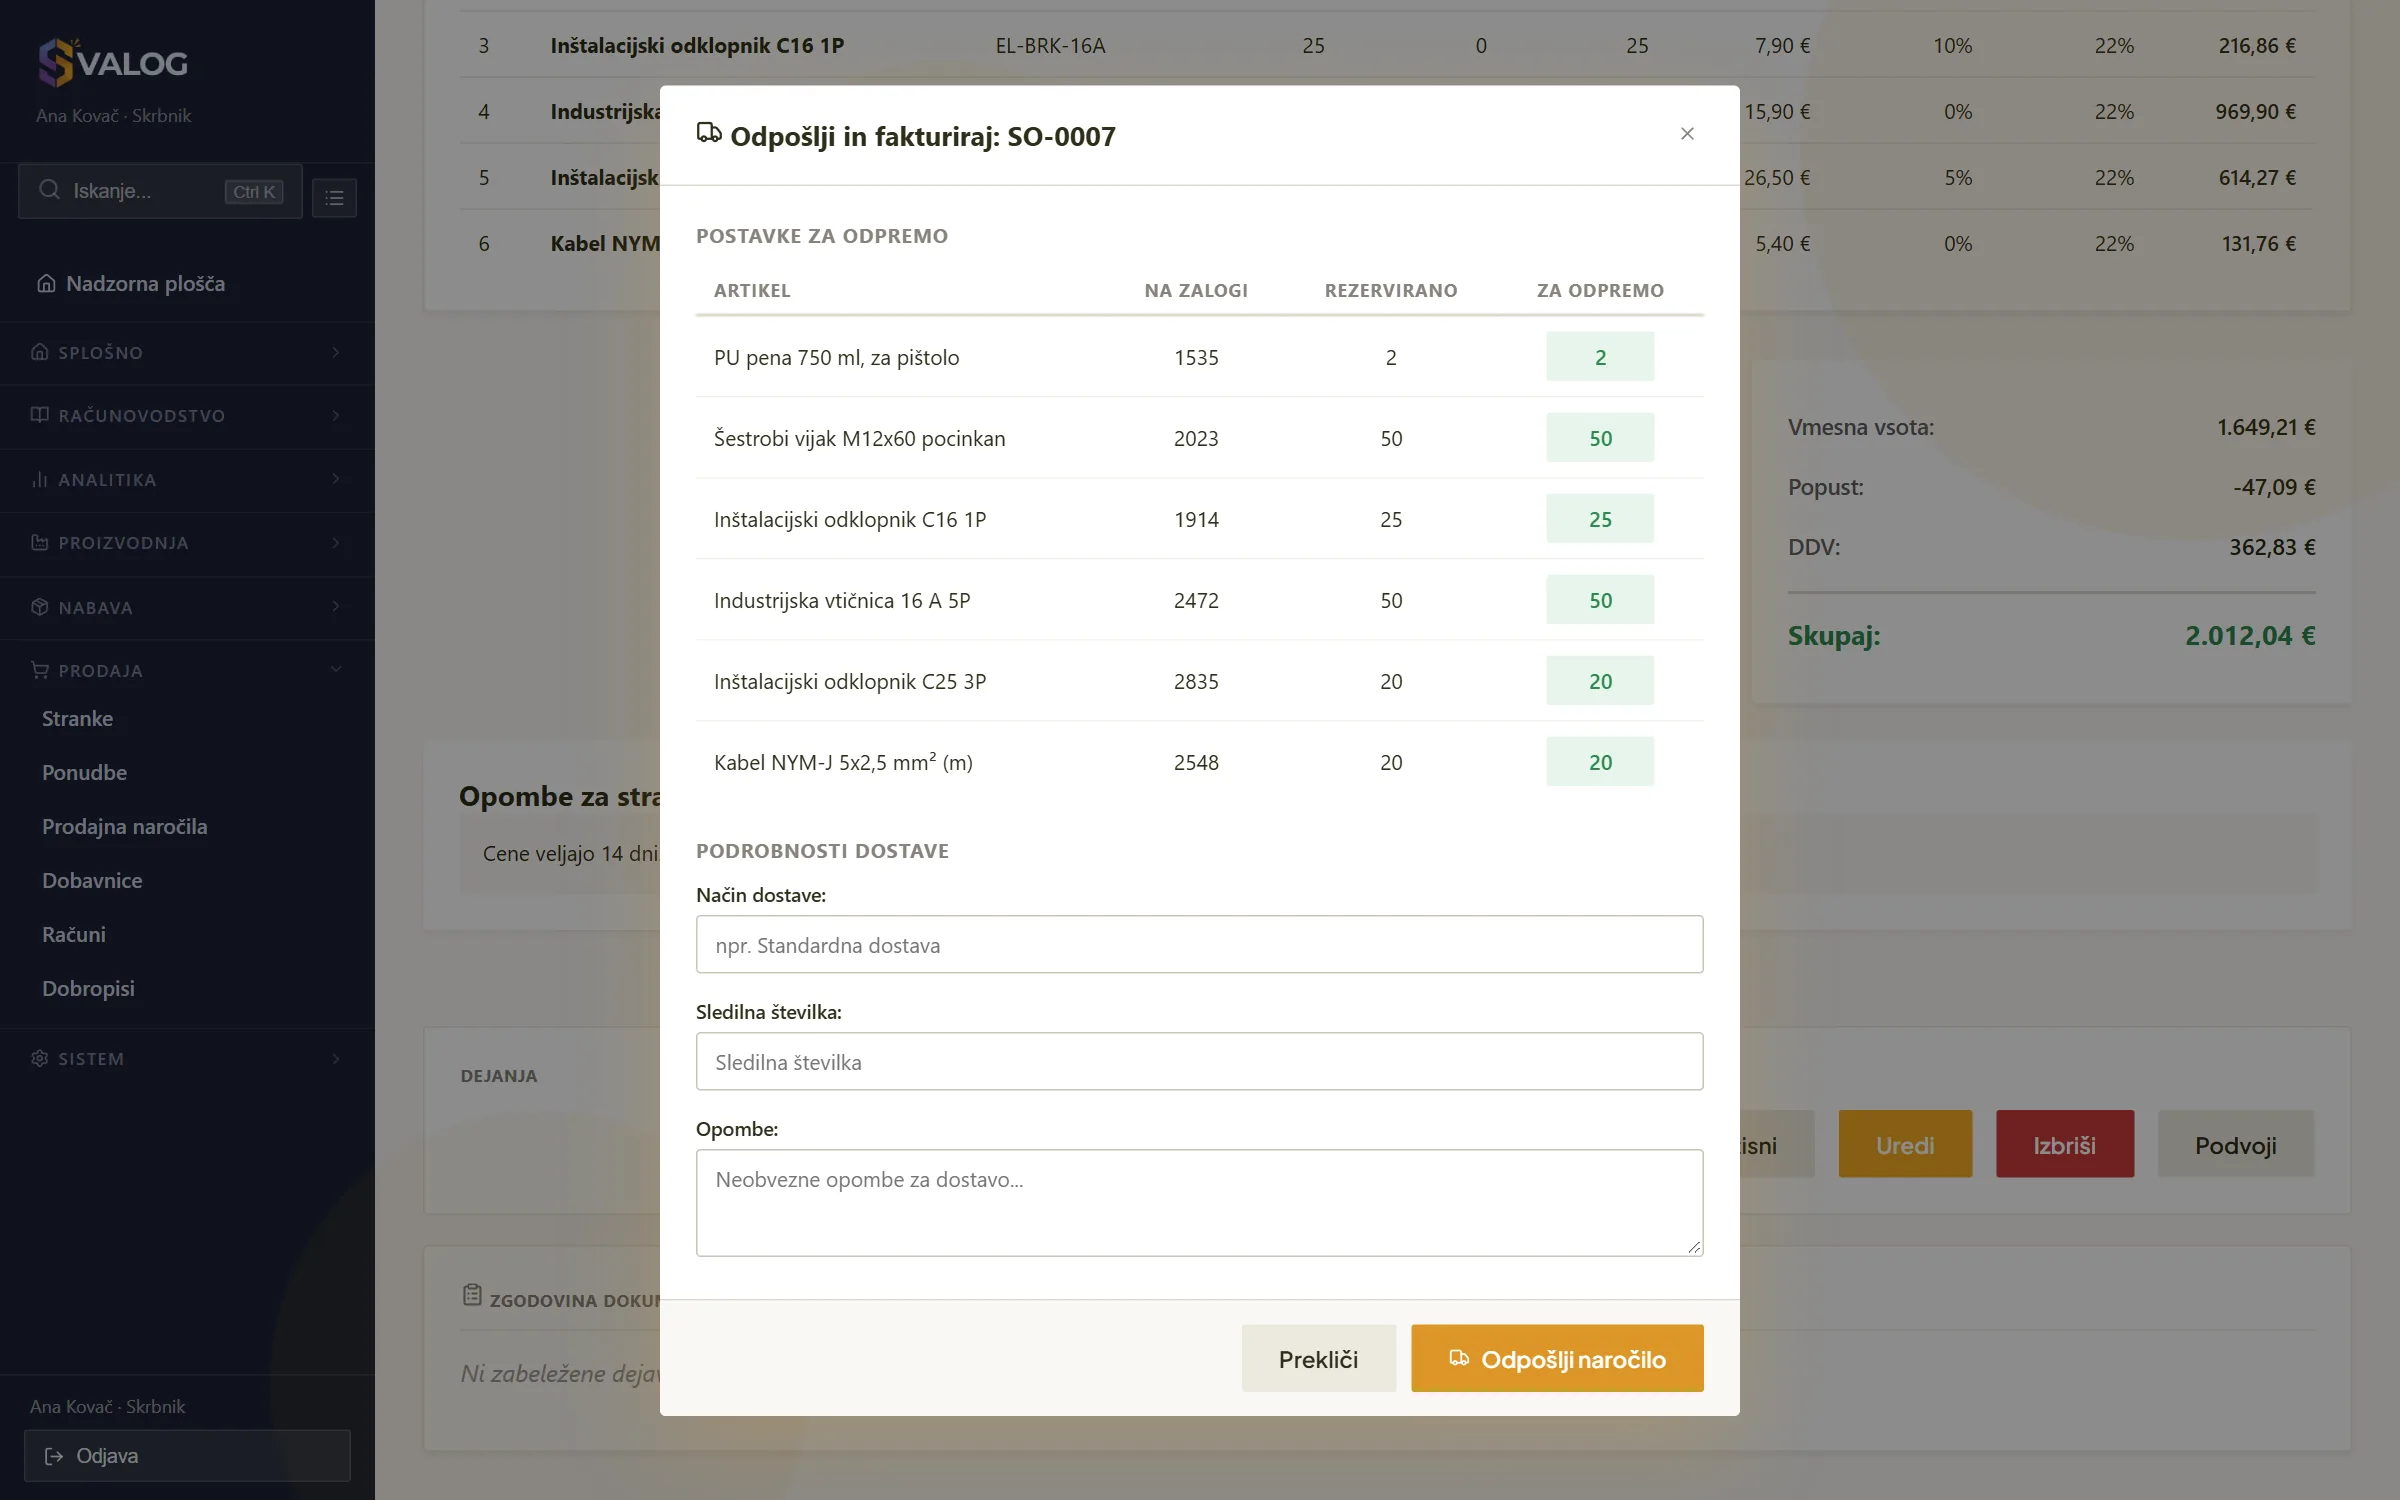The width and height of the screenshot is (2400, 1500).
Task: Toggle the sidebar list-view icon button
Action: (334, 197)
